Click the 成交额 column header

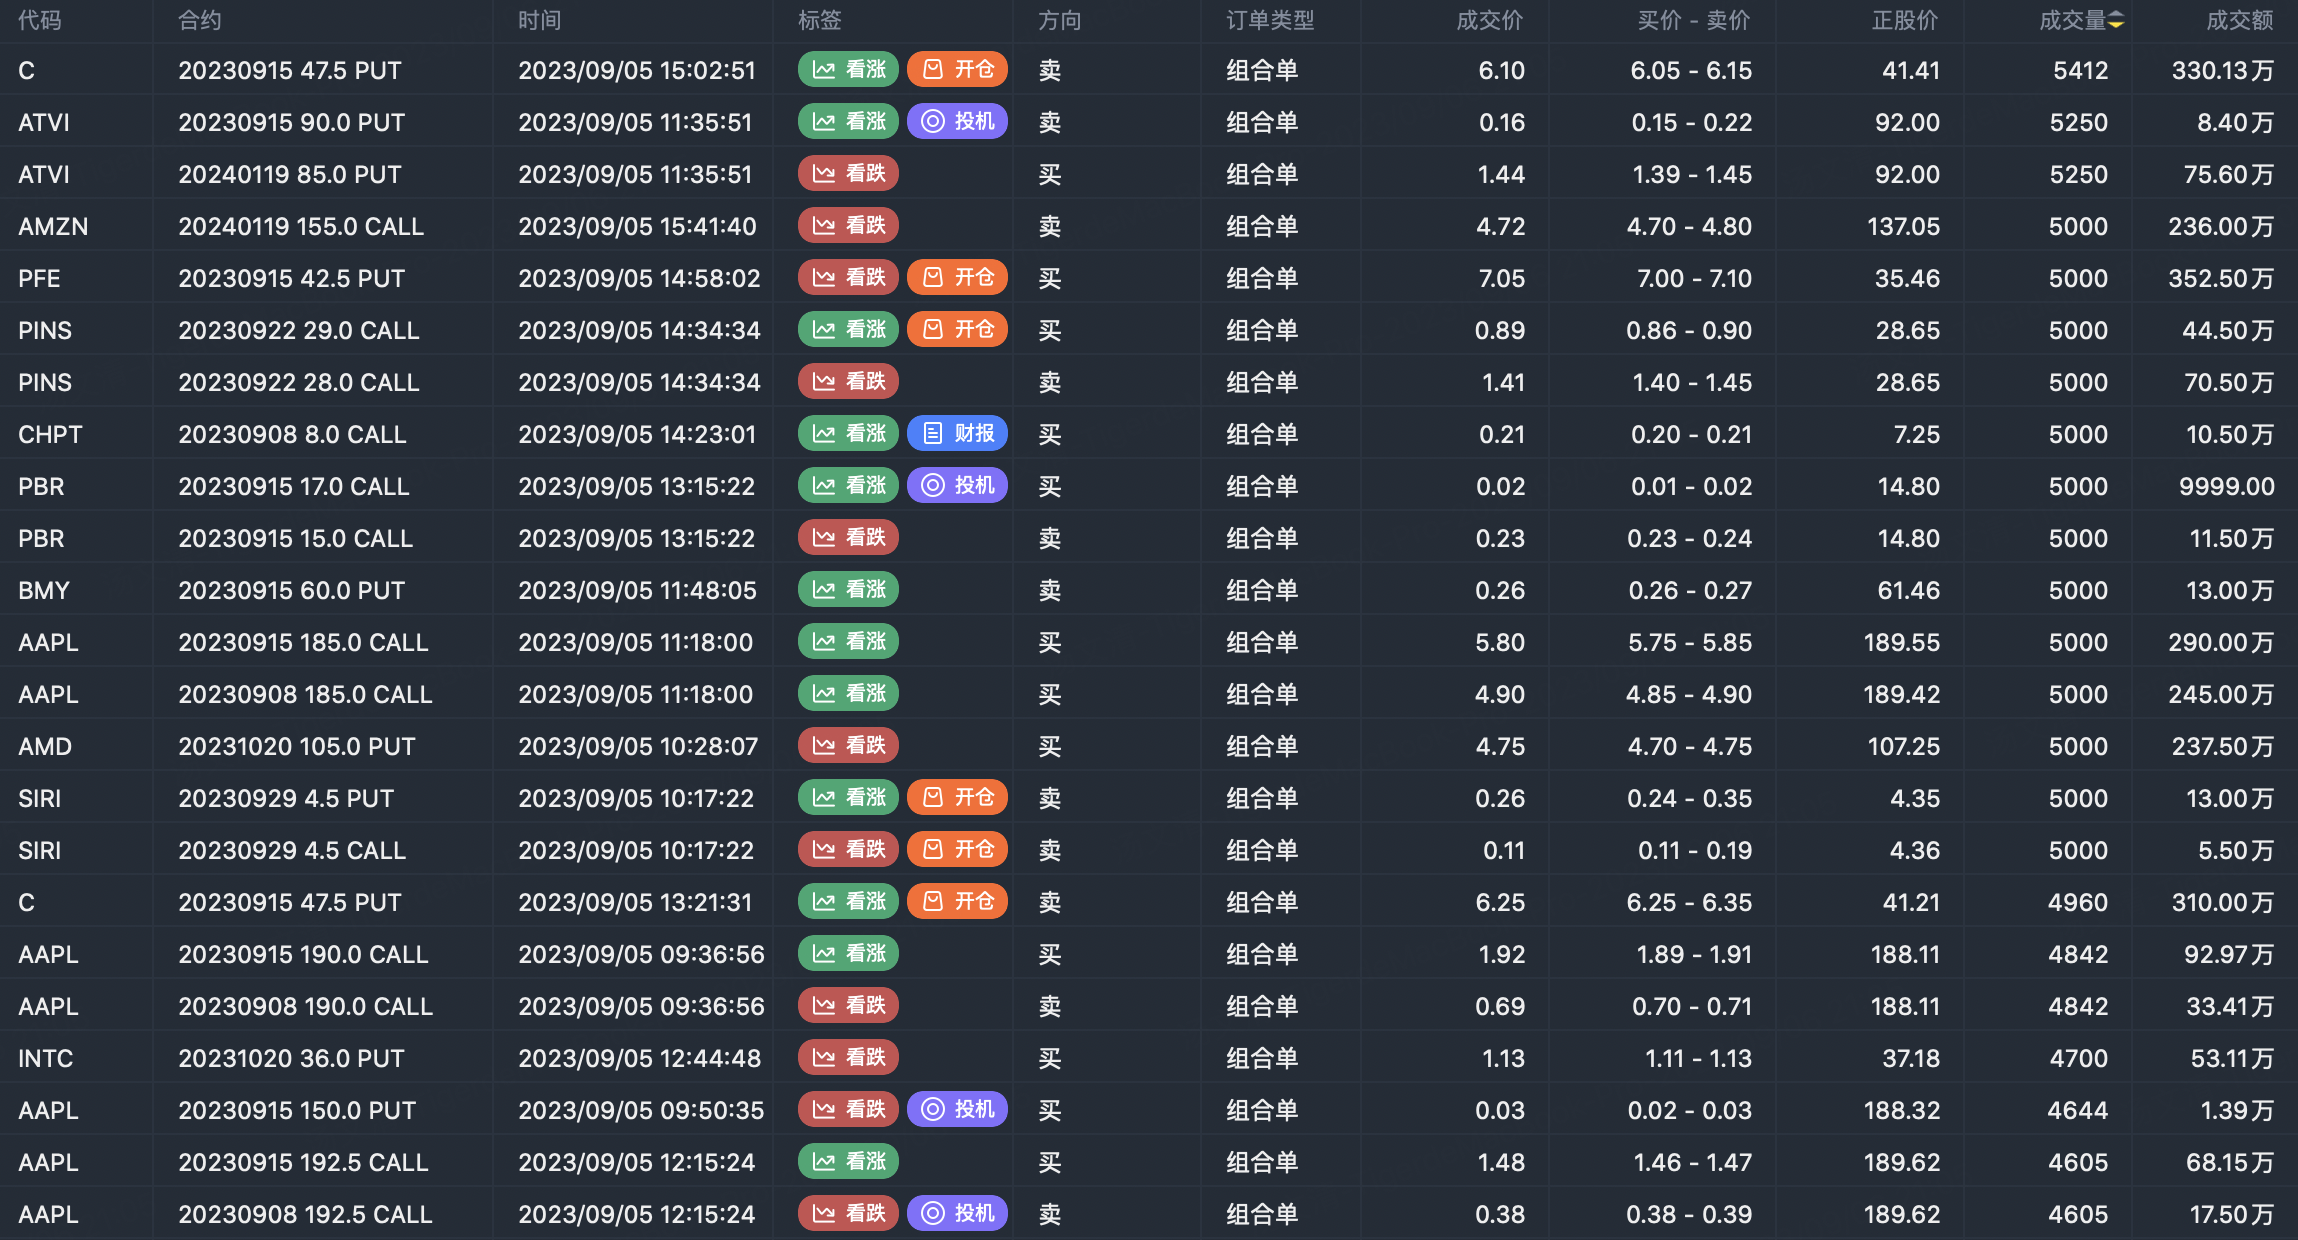coord(2239,21)
